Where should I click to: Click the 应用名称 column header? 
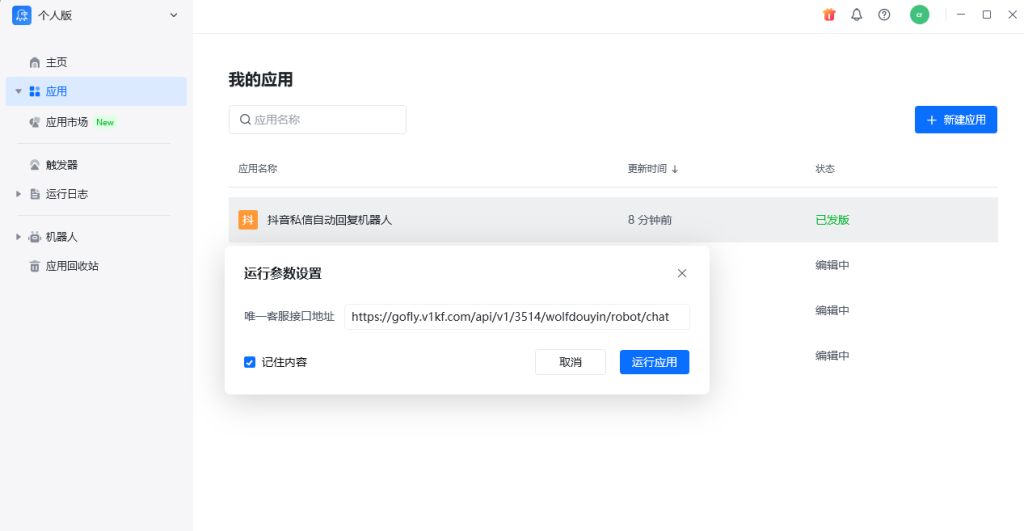pyautogui.click(x=257, y=169)
